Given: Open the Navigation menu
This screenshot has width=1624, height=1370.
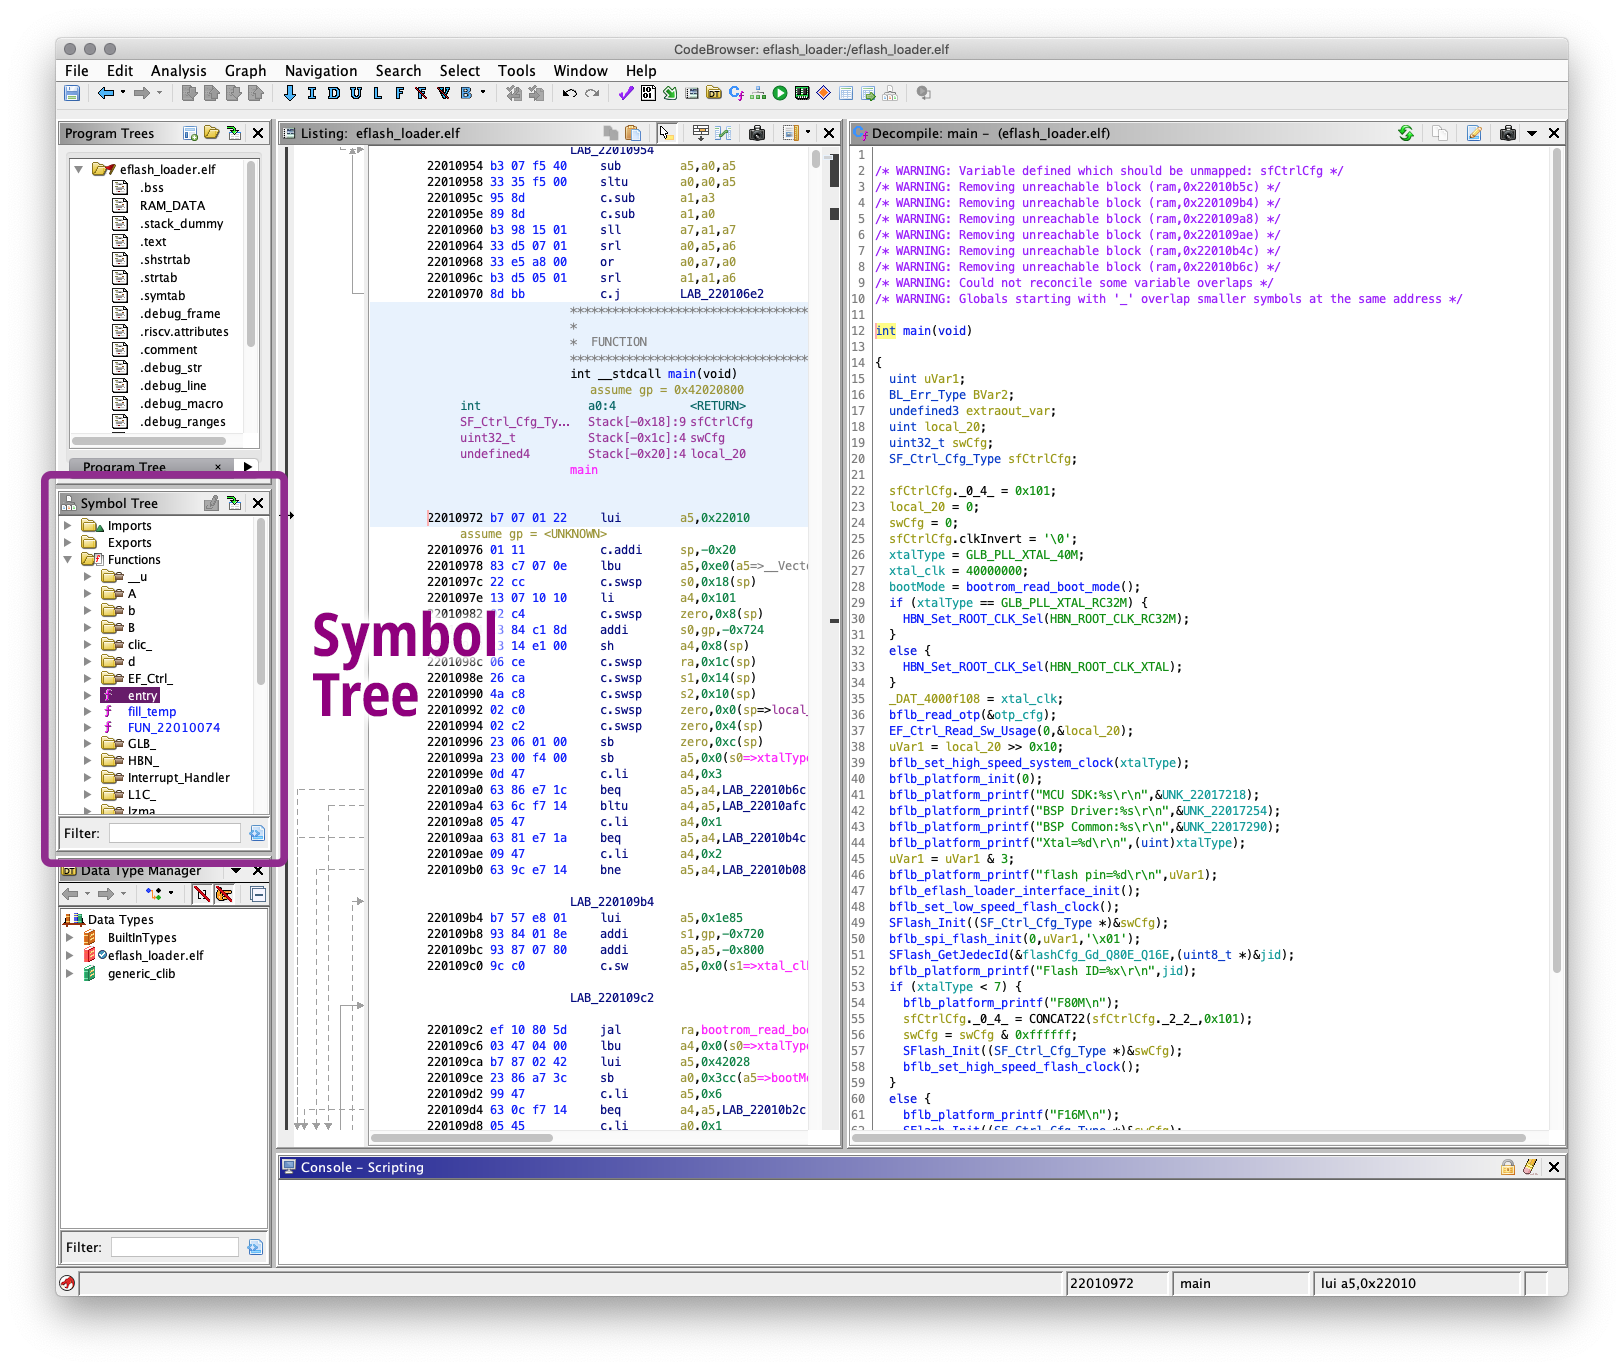Looking at the screenshot, I should [x=321, y=71].
